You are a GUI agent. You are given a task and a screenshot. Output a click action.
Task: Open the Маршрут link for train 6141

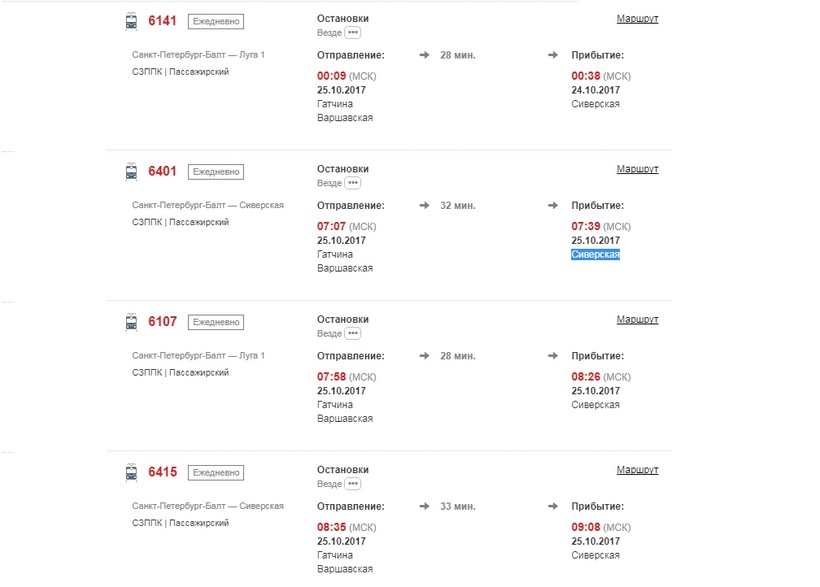[x=637, y=19]
